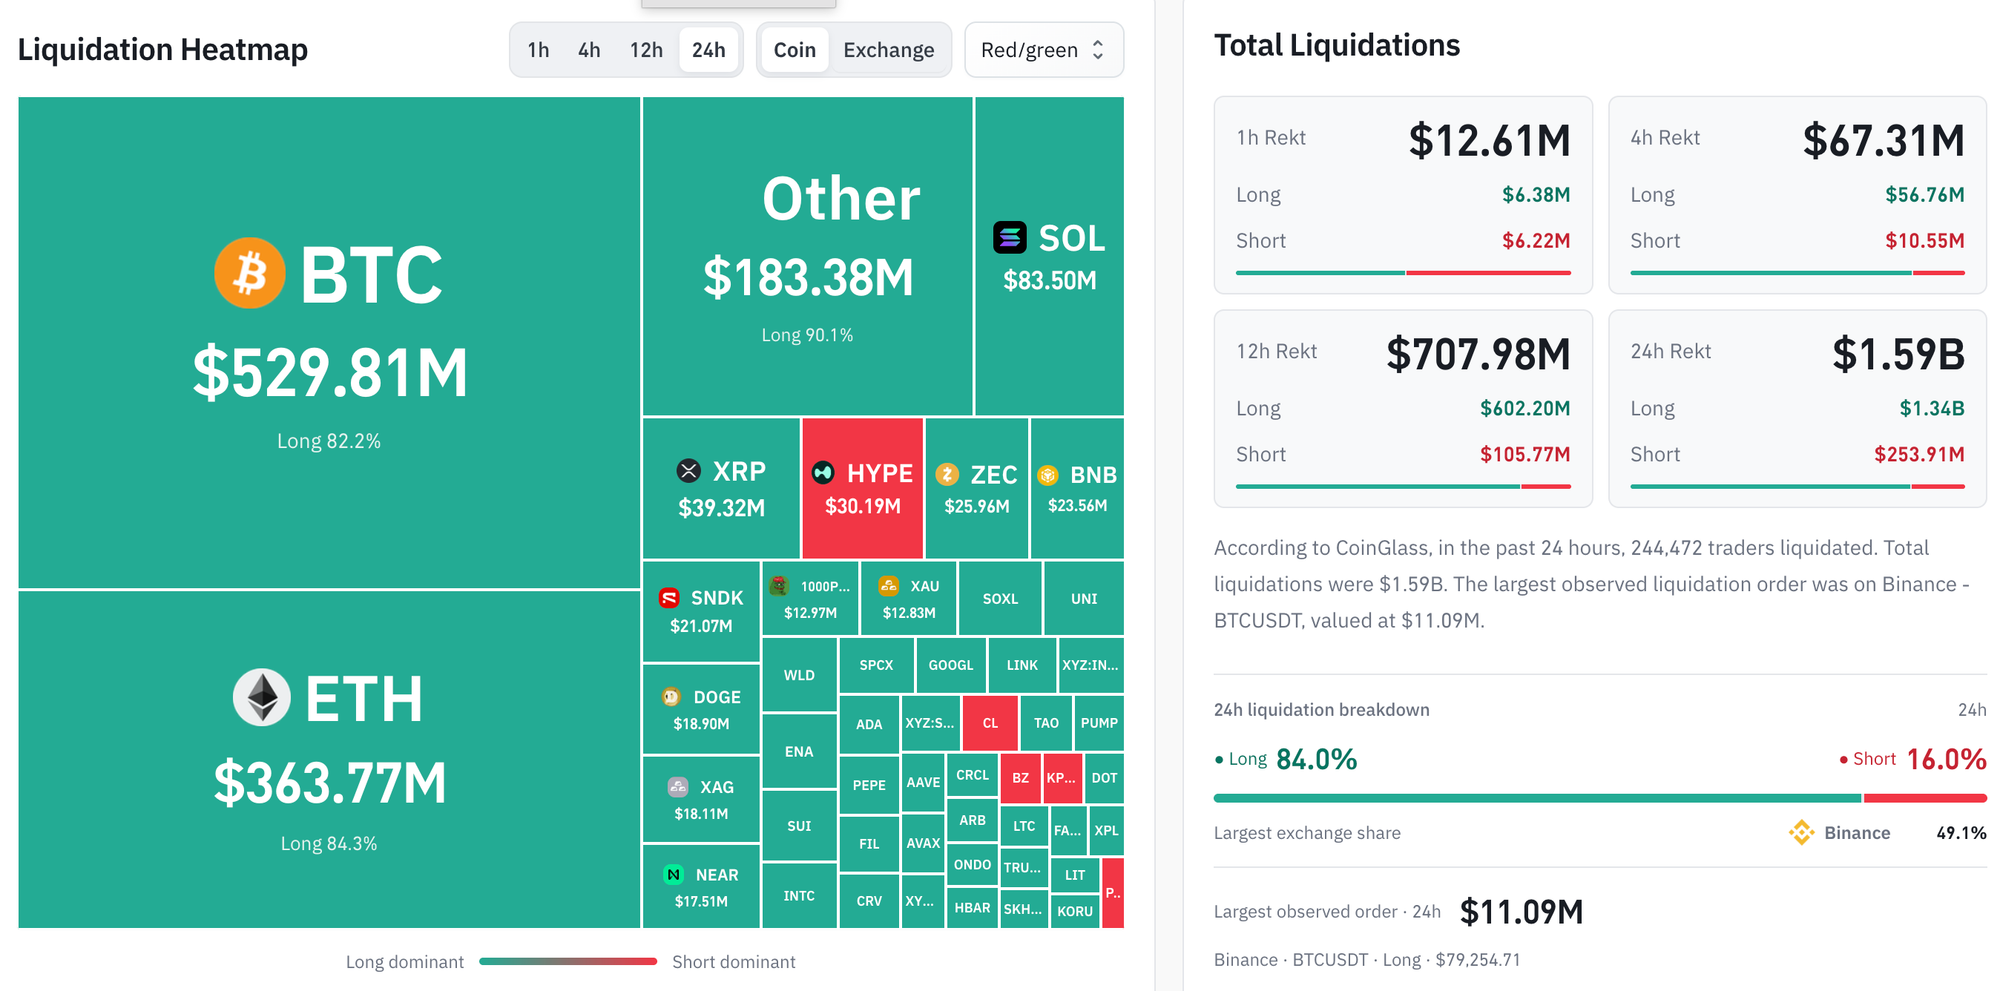The height and width of the screenshot is (991, 2000).
Task: Click the 24h Rekt $1.59B value
Action: 1898,354
